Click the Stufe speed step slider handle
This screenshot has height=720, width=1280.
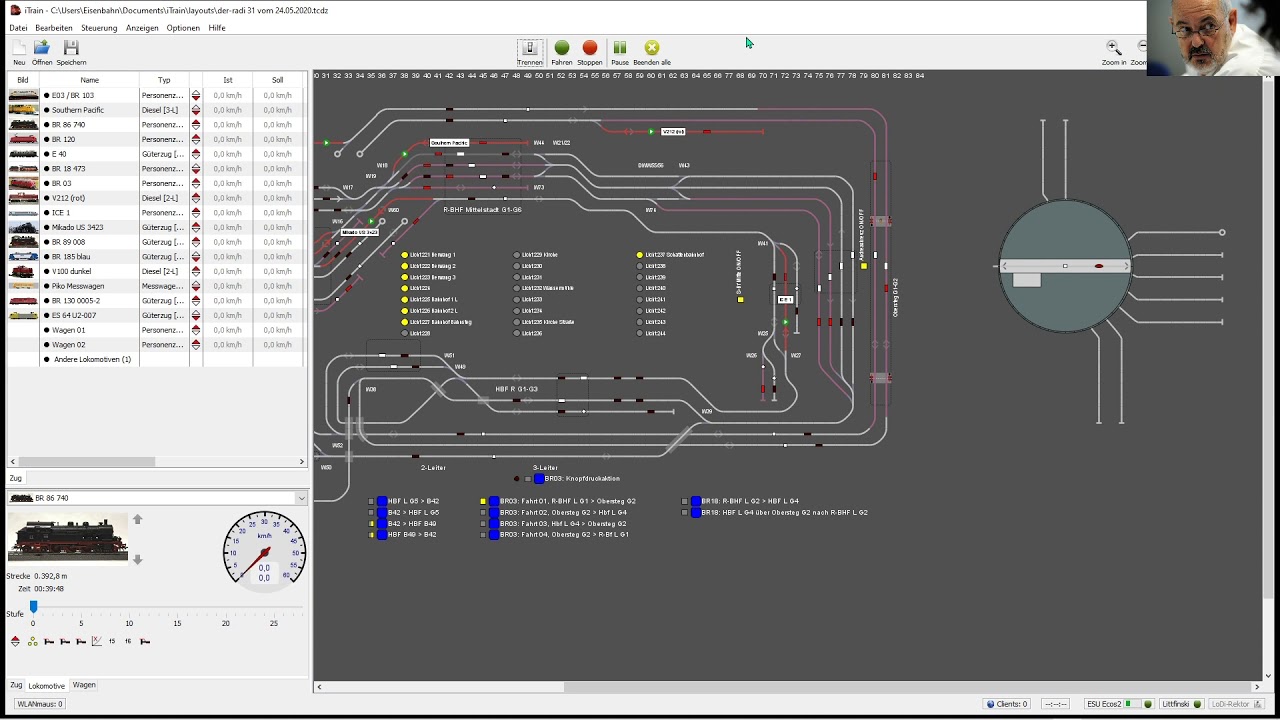(x=33, y=607)
